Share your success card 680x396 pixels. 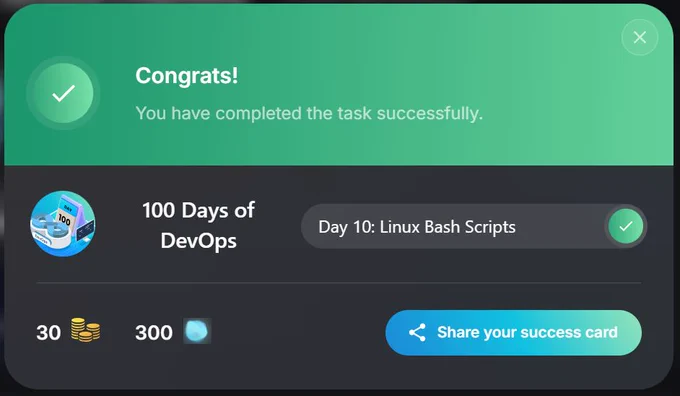(513, 333)
